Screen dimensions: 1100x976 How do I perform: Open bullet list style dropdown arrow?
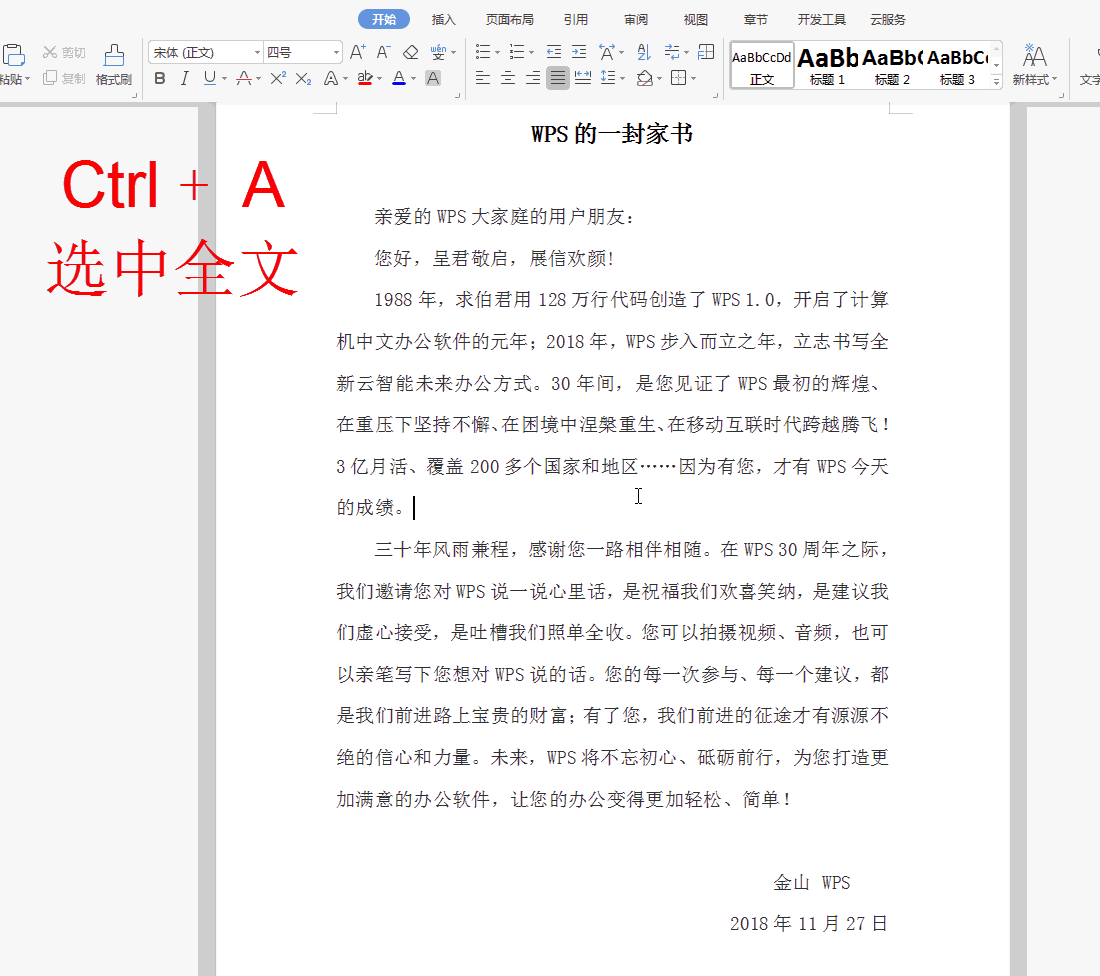[x=497, y=53]
